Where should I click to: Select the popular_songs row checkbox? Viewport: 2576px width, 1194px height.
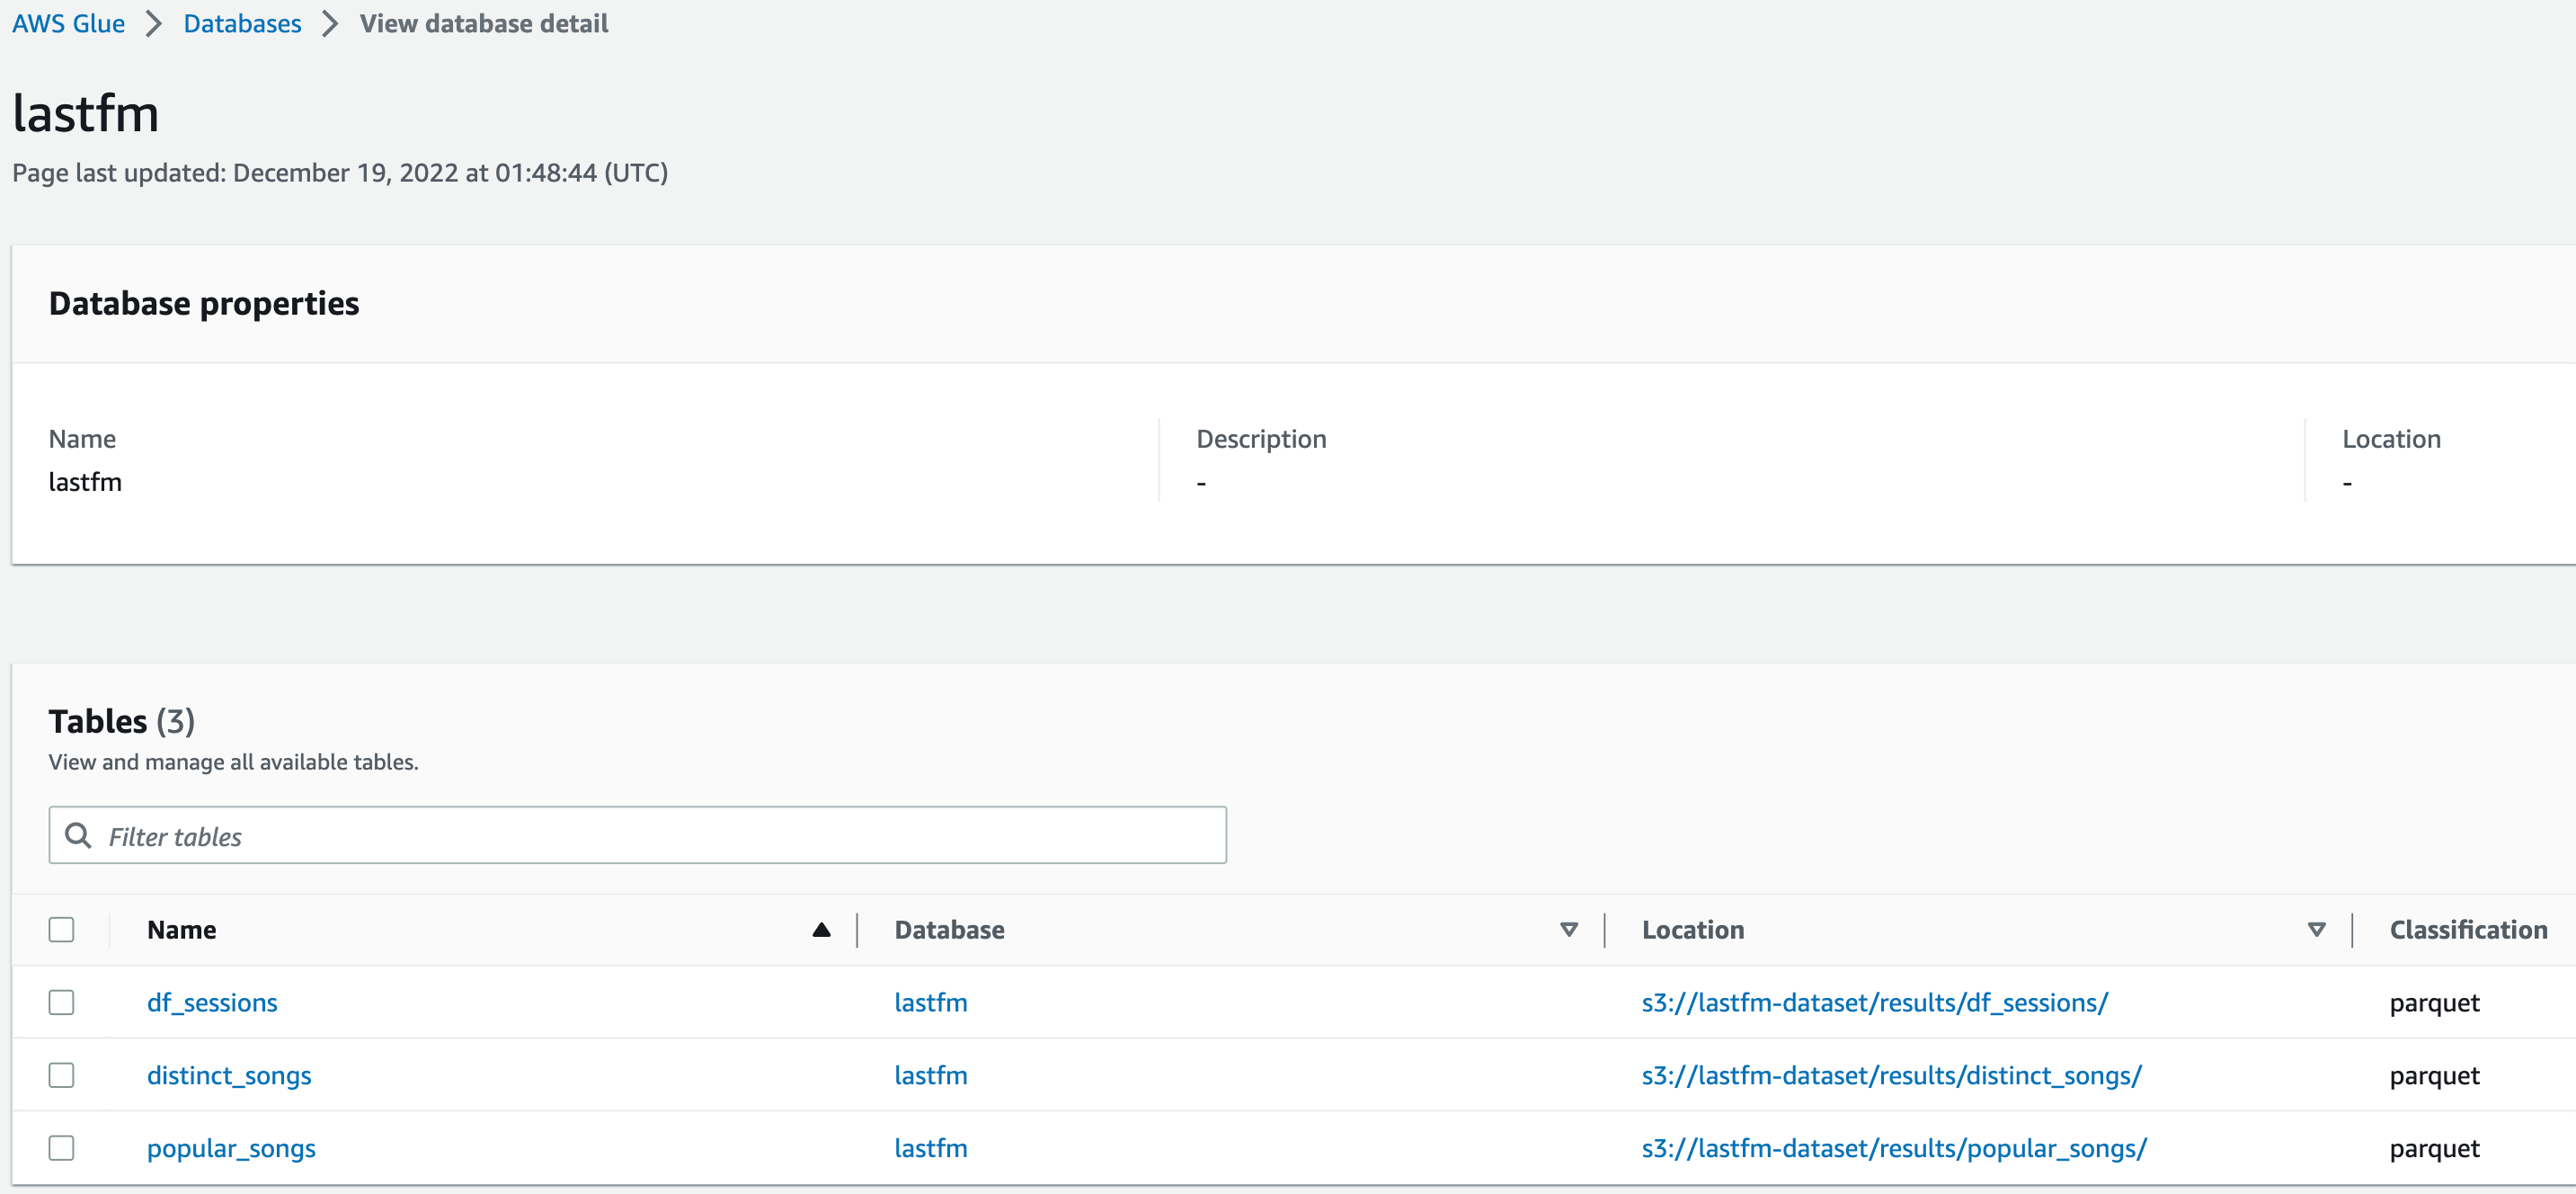[62, 1148]
